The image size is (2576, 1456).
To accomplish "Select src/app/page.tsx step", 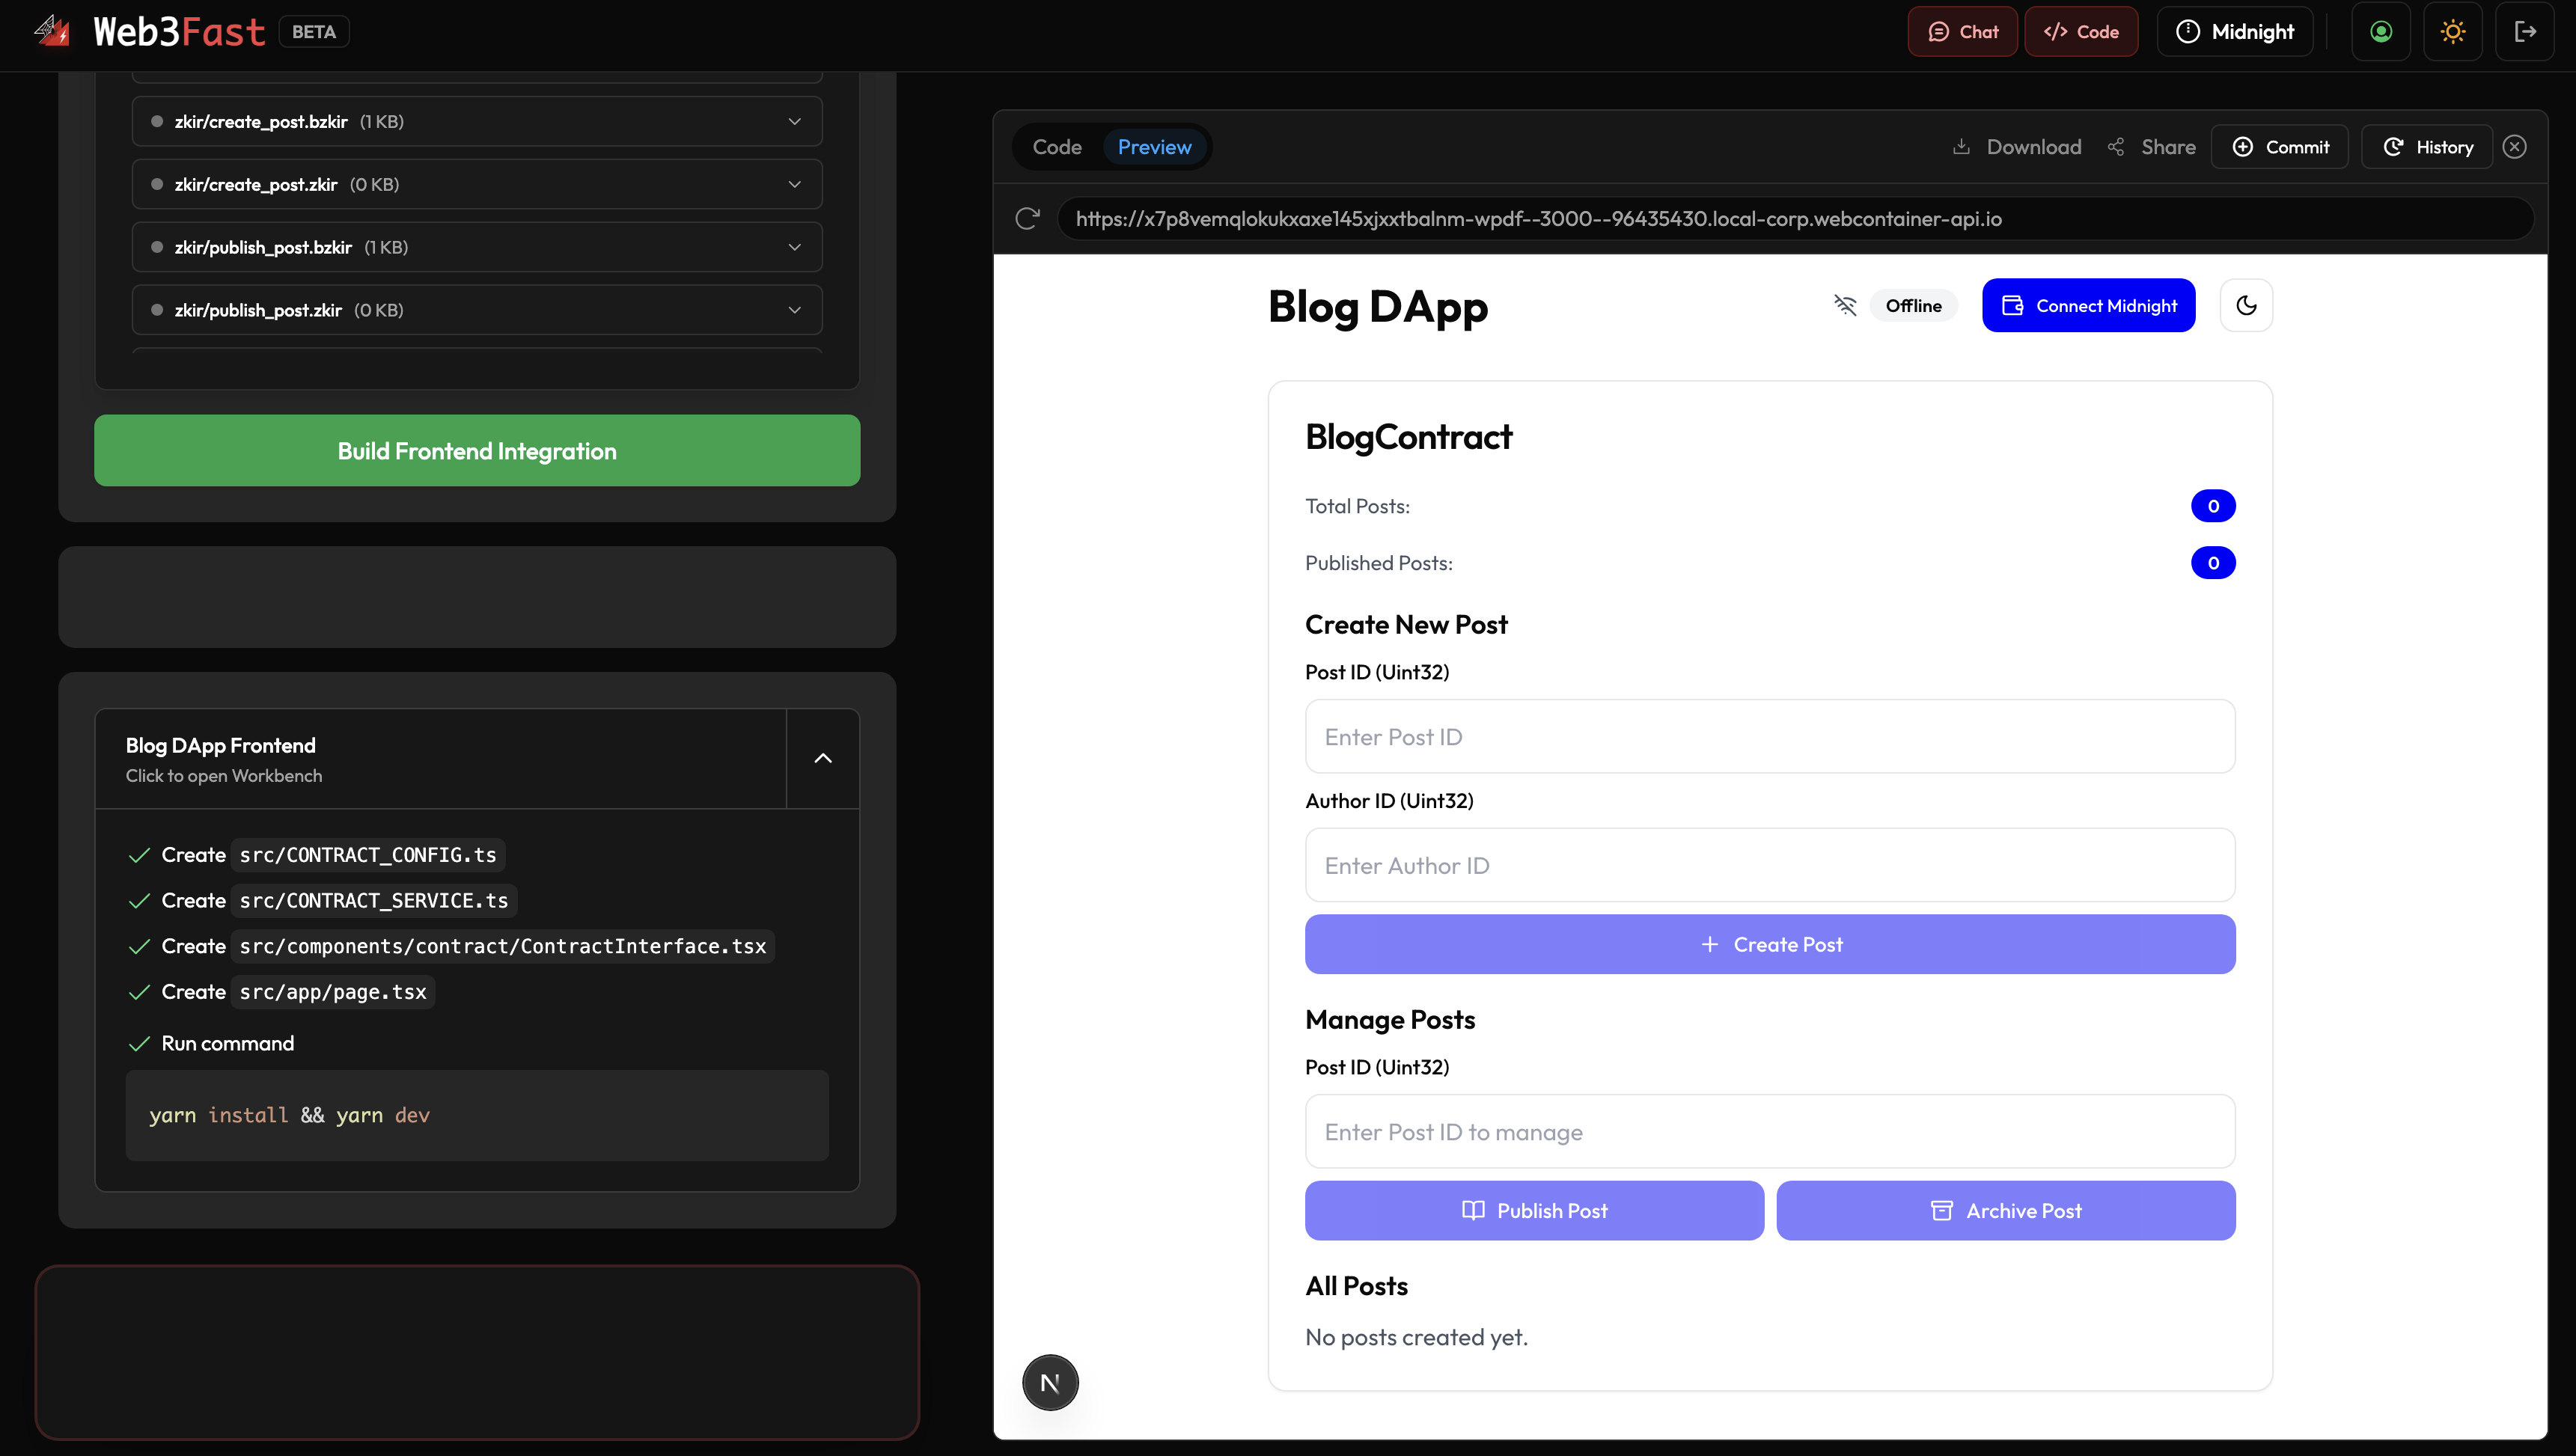I will [332, 992].
